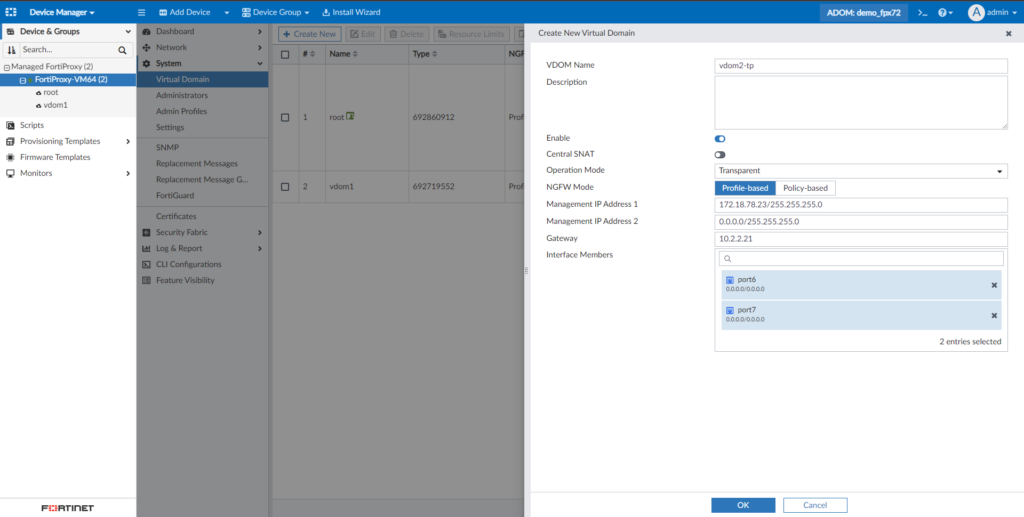Toggle the Enable switch
The image size is (1024, 517).
(x=720, y=138)
